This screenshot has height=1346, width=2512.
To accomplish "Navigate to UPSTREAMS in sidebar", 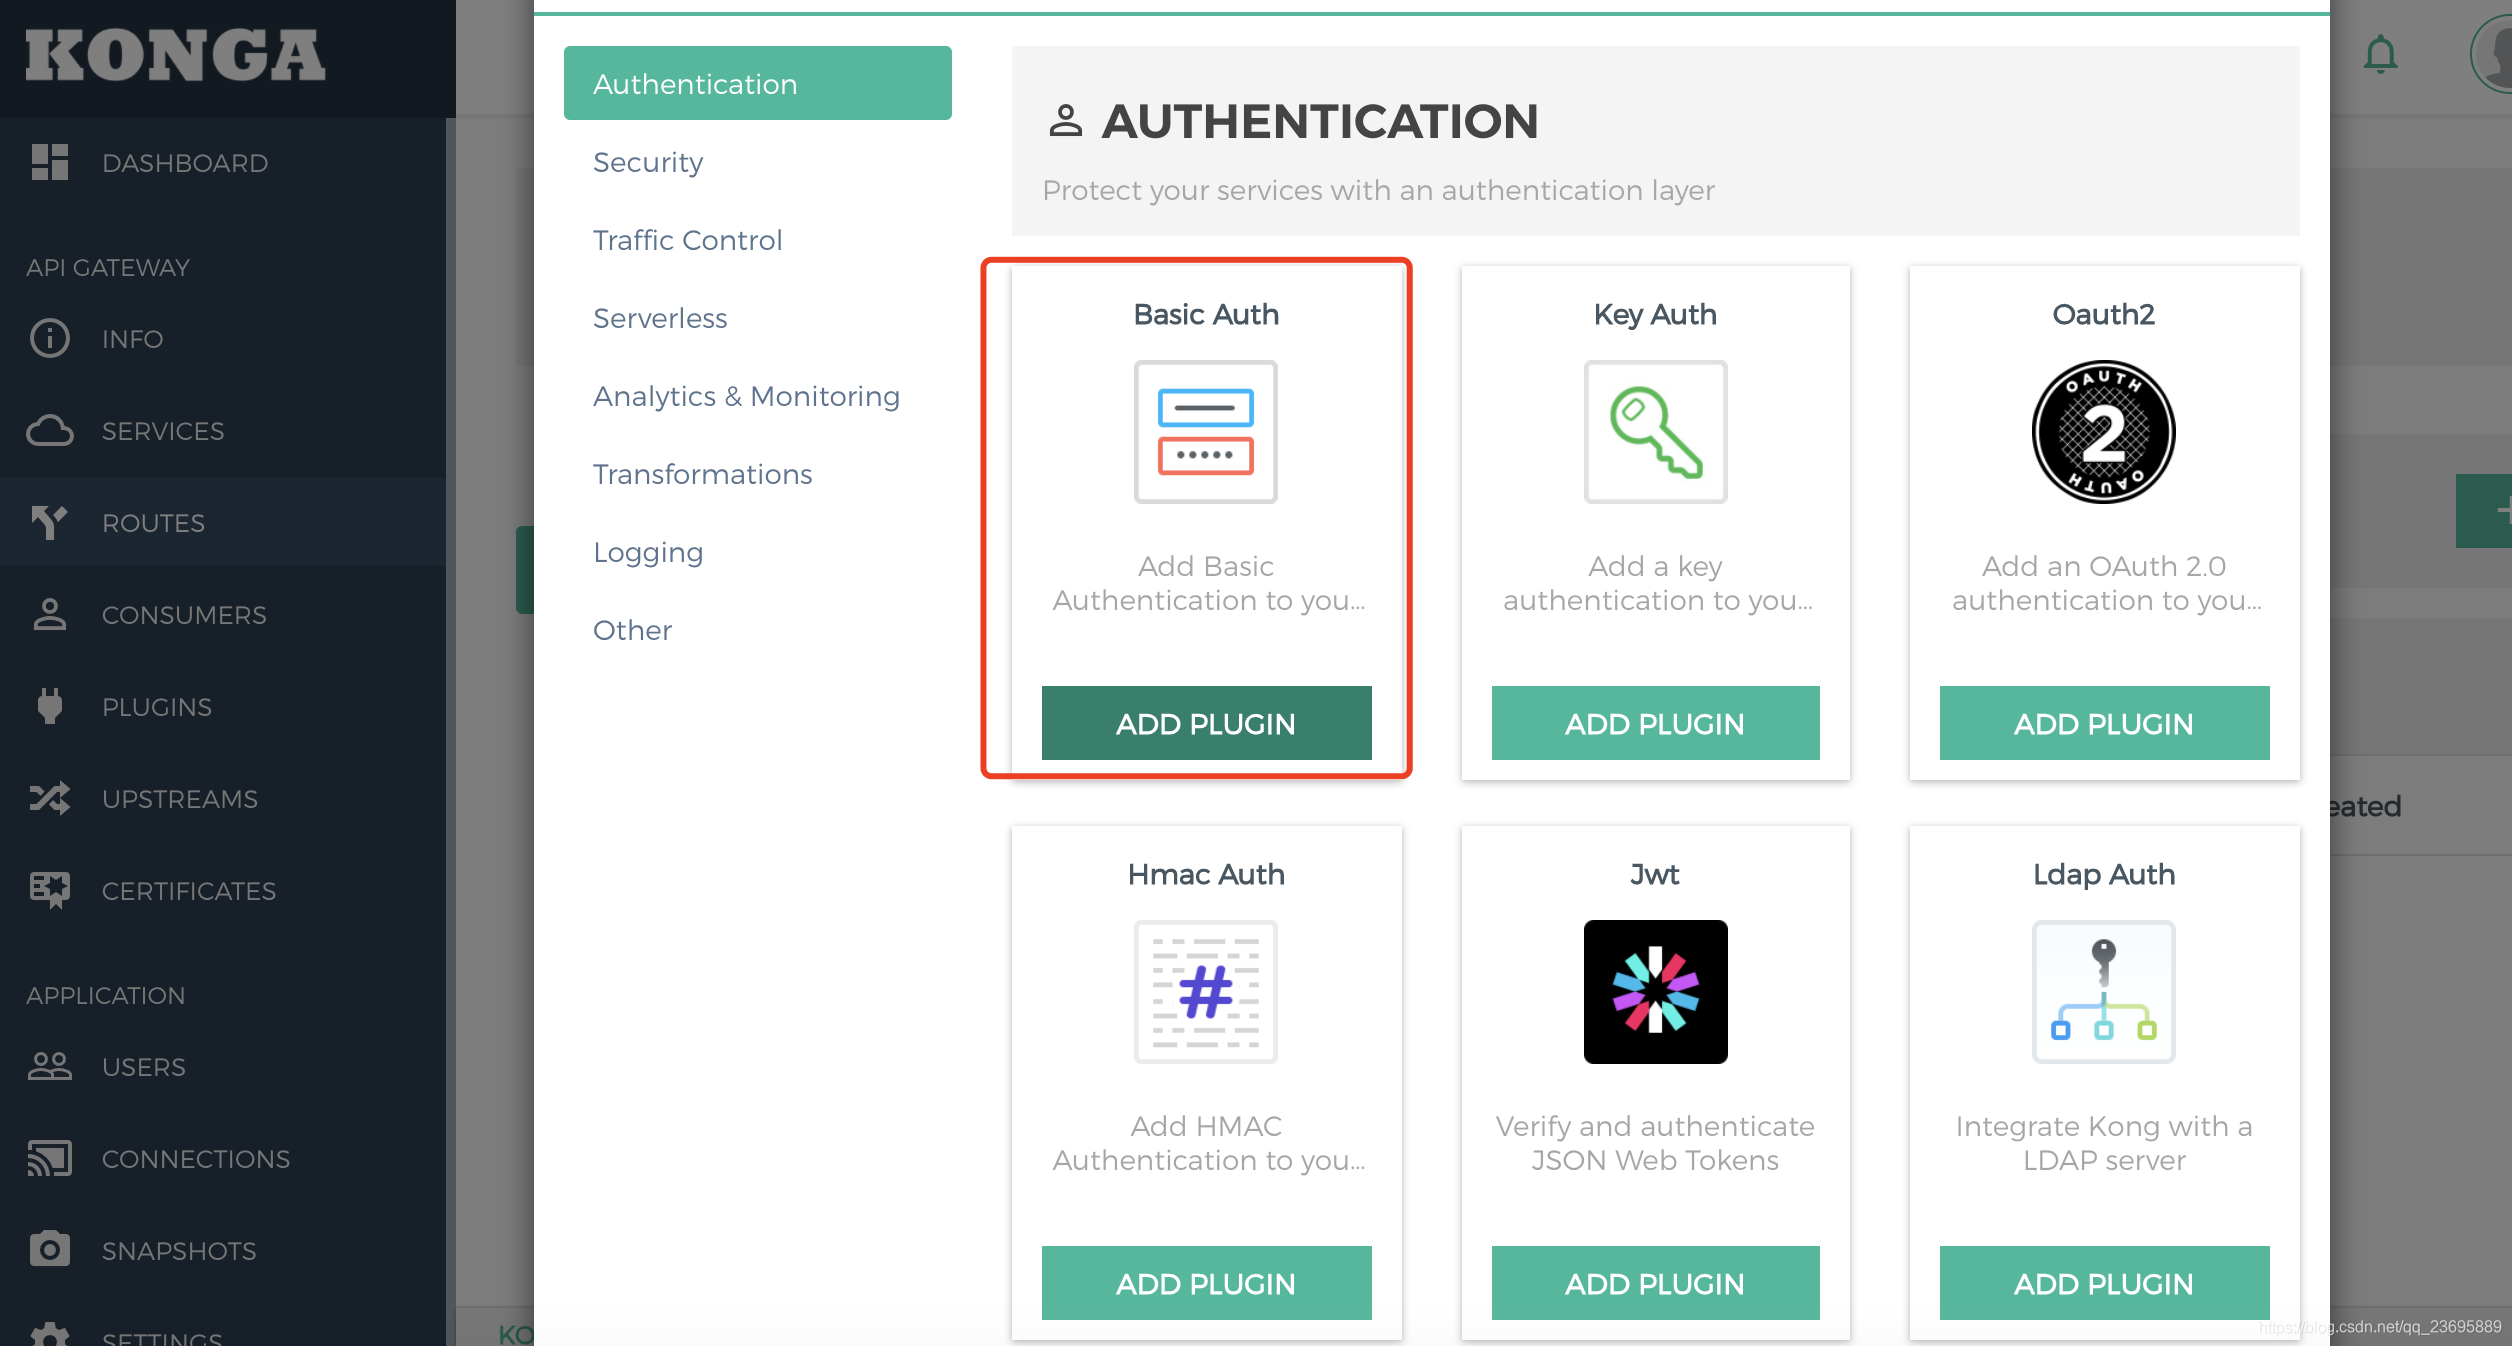I will pyautogui.click(x=223, y=798).
